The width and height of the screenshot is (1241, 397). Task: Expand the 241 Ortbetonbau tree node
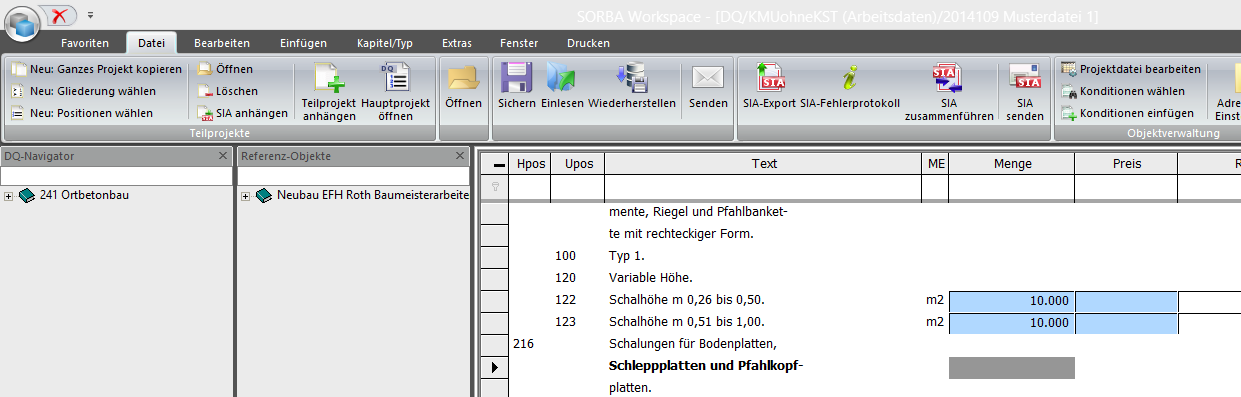coord(8,195)
